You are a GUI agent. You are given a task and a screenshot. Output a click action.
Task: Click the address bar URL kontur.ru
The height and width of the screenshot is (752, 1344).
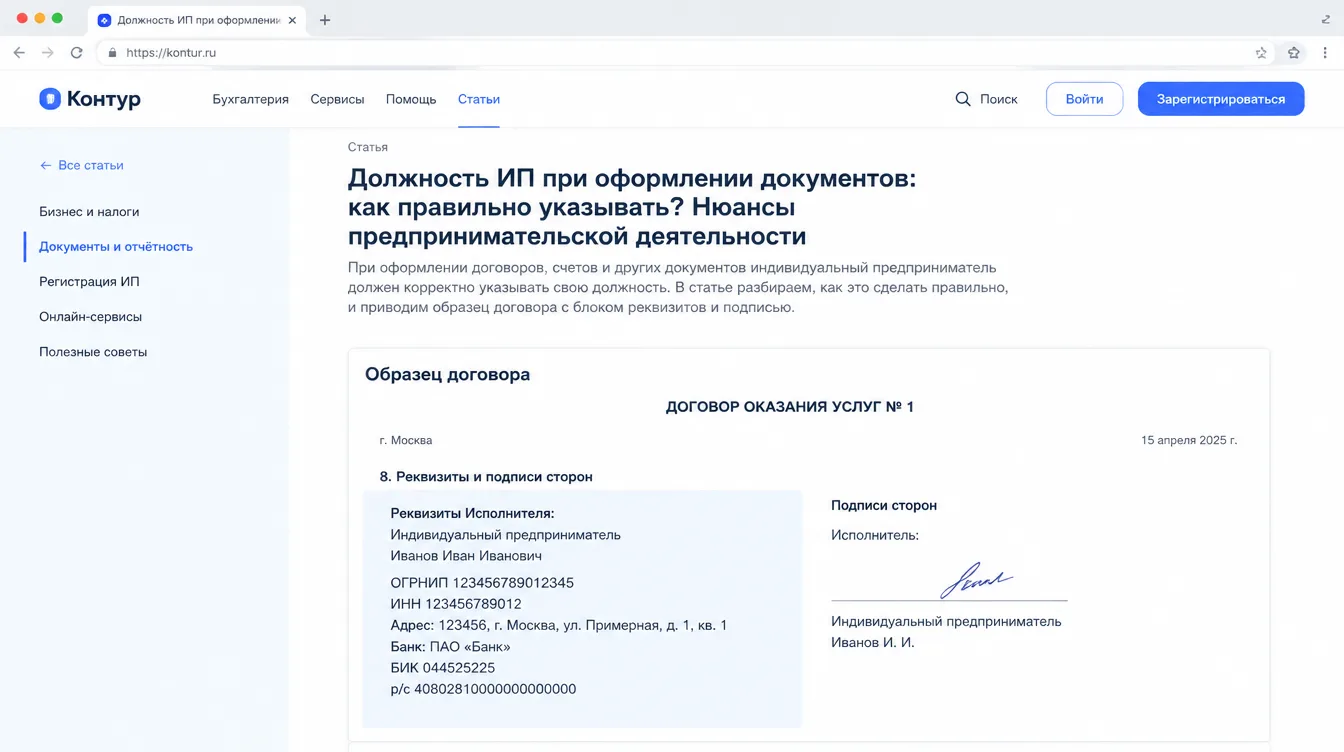(171, 53)
